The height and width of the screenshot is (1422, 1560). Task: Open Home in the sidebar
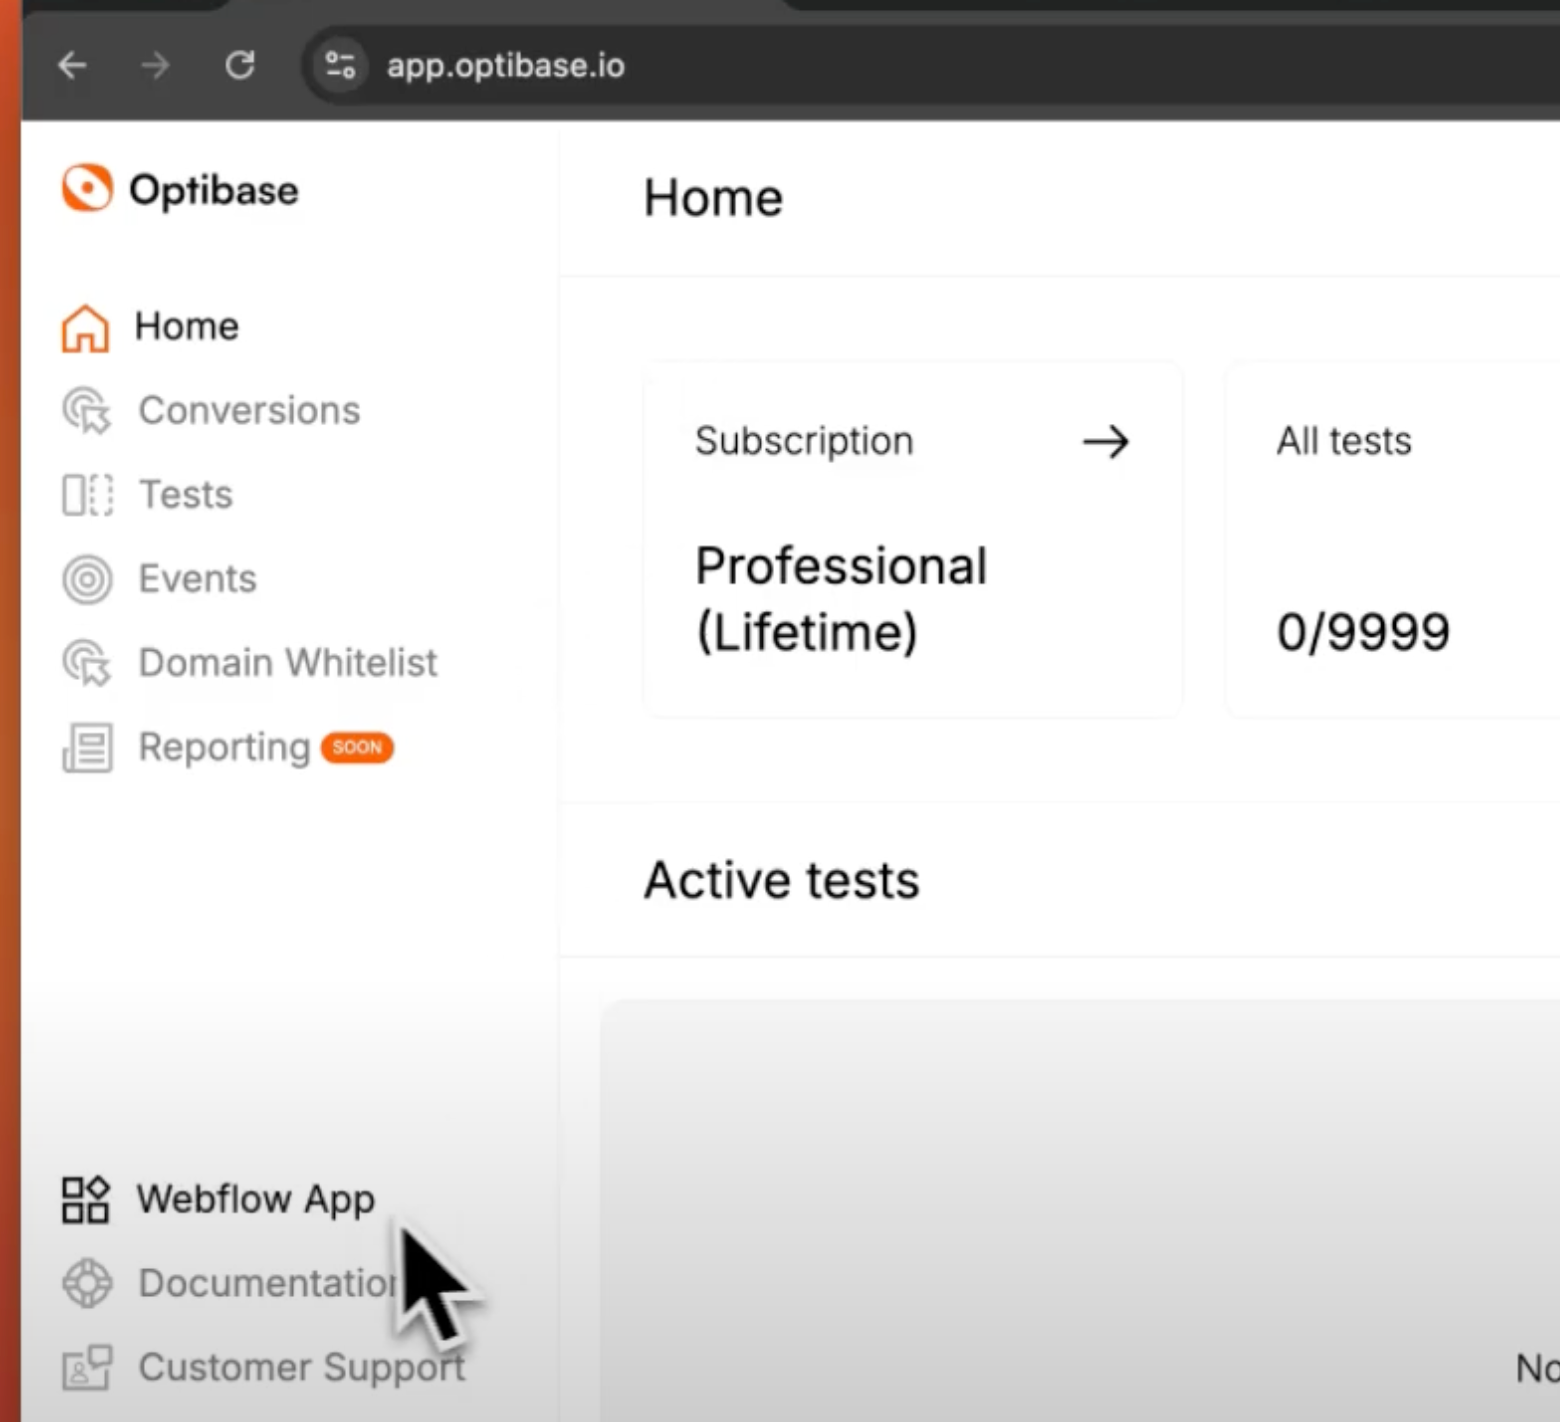187,326
